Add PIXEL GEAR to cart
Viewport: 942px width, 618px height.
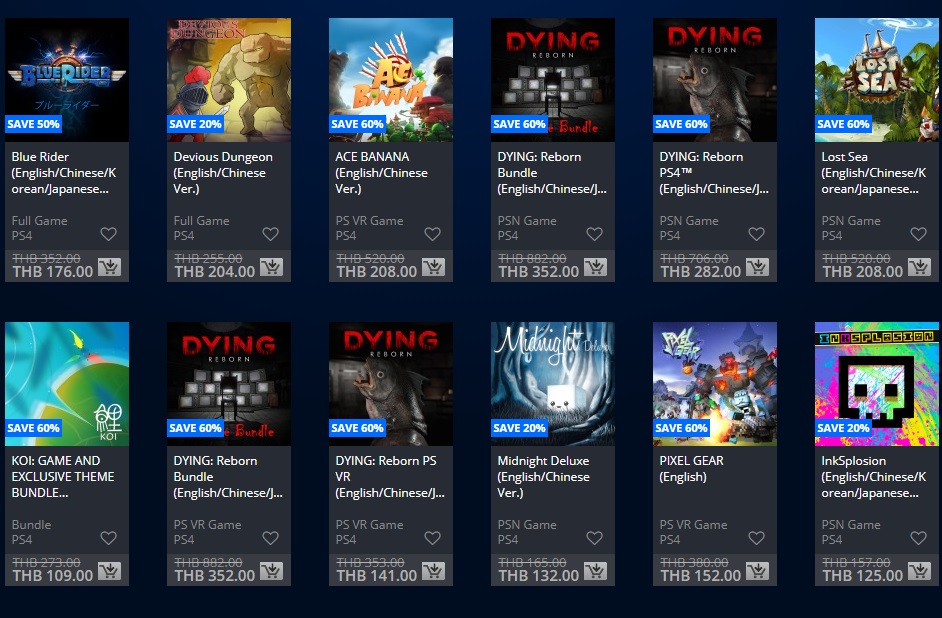[x=758, y=571]
